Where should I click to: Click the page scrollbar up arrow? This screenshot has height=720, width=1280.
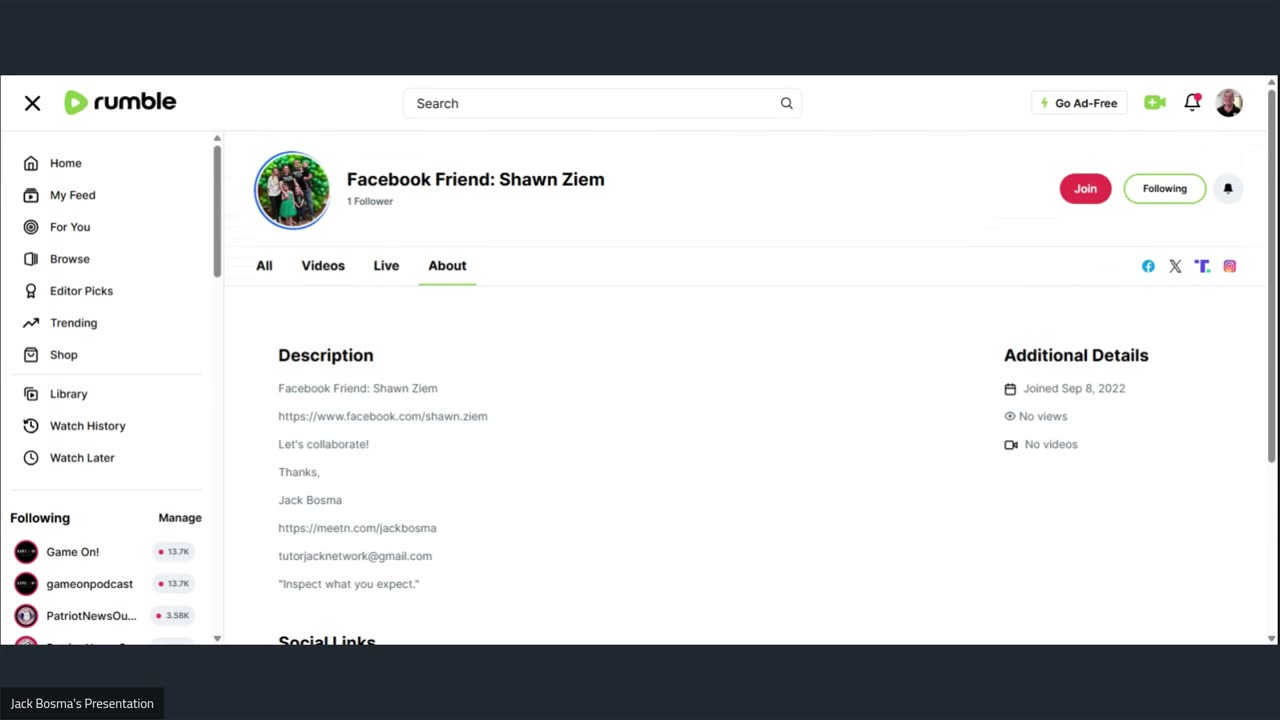[1271, 82]
